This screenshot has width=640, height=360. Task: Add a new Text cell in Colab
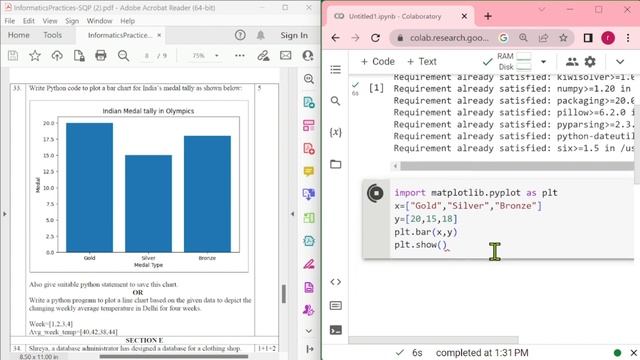422,62
